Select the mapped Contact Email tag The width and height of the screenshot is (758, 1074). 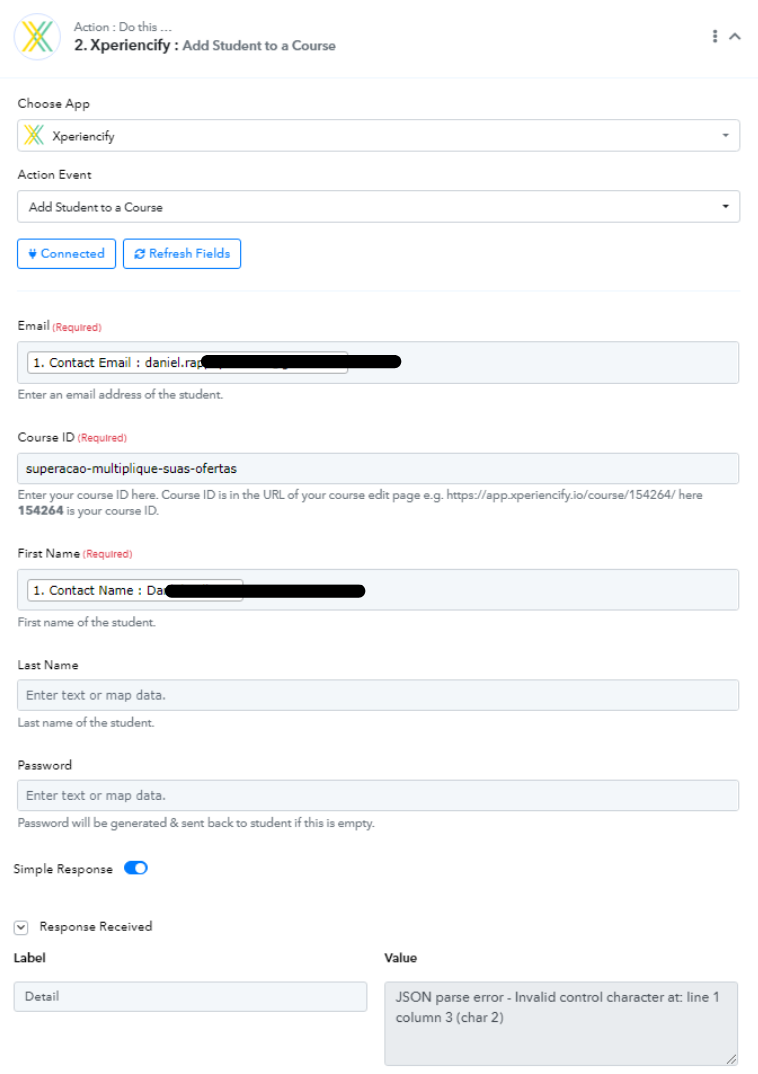coord(187,362)
